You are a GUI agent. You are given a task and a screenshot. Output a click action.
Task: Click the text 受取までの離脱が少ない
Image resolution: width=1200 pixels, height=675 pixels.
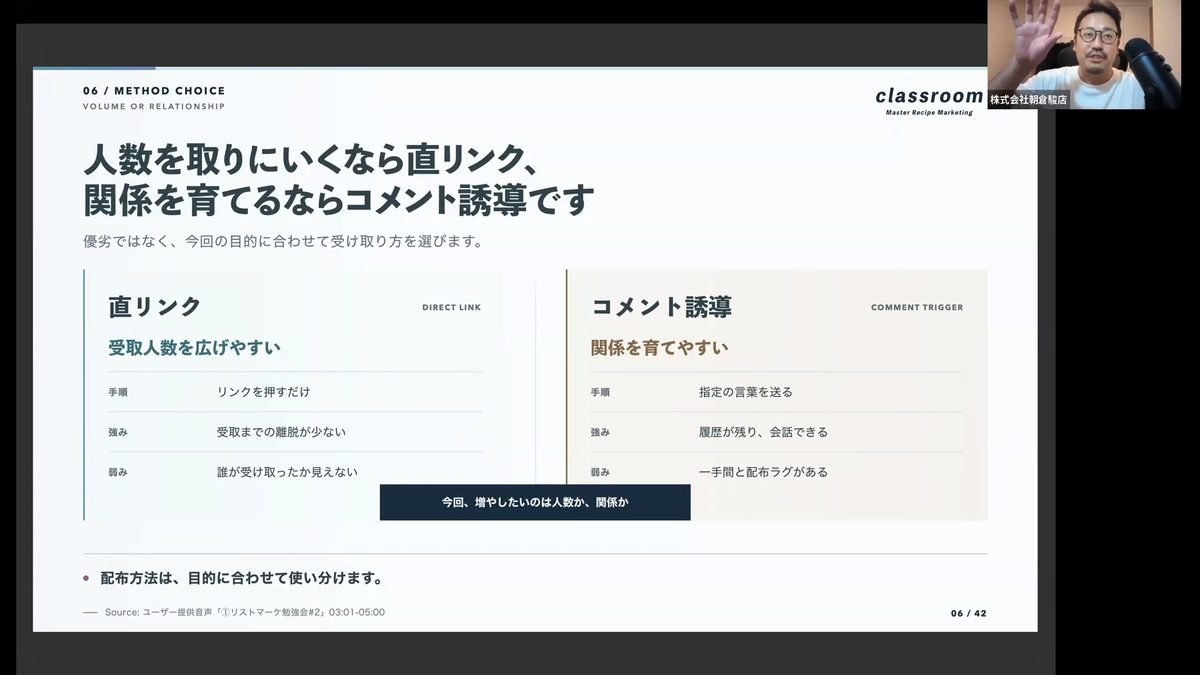click(281, 432)
